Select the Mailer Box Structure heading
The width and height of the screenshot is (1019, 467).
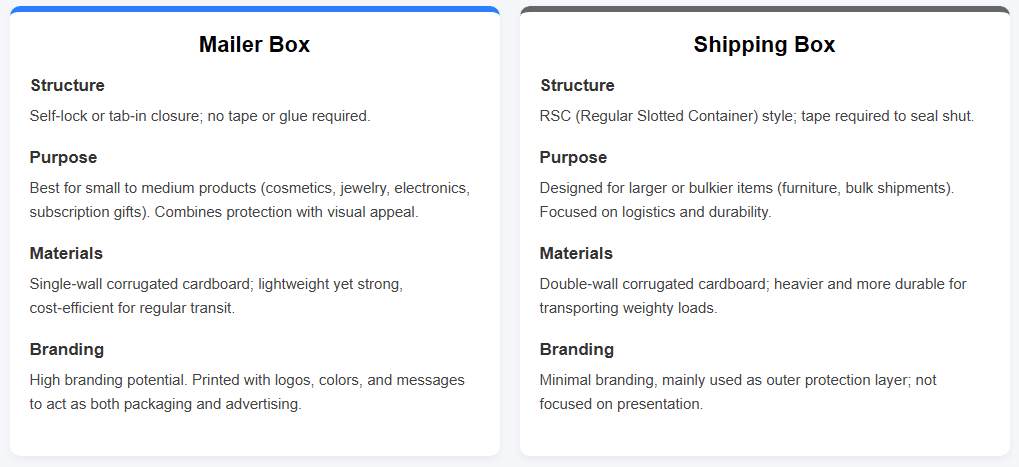(x=67, y=86)
